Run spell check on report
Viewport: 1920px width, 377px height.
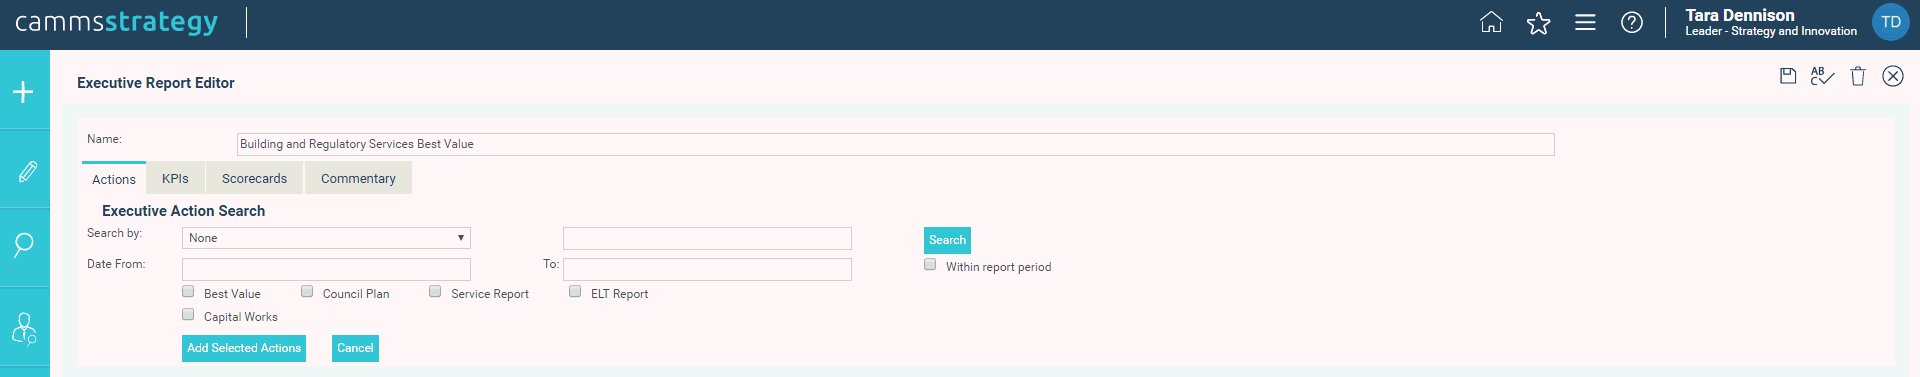(1822, 76)
